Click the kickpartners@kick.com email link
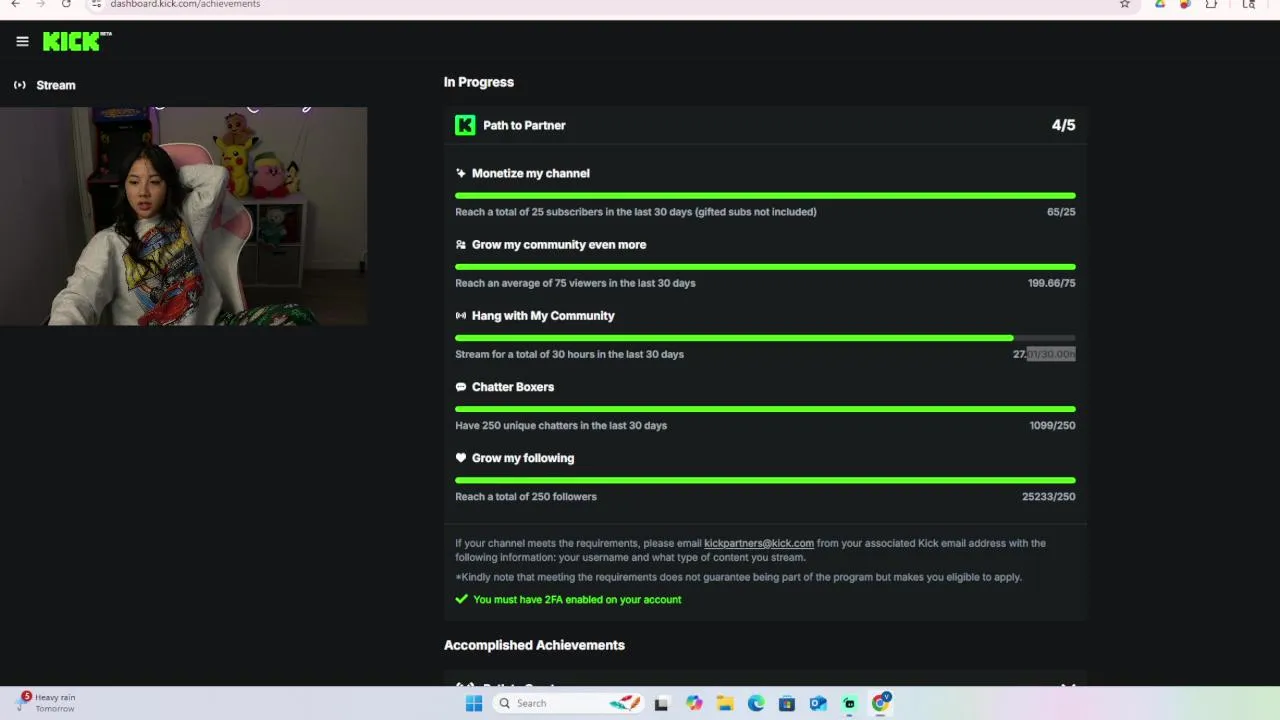1280x720 pixels. 759,543
